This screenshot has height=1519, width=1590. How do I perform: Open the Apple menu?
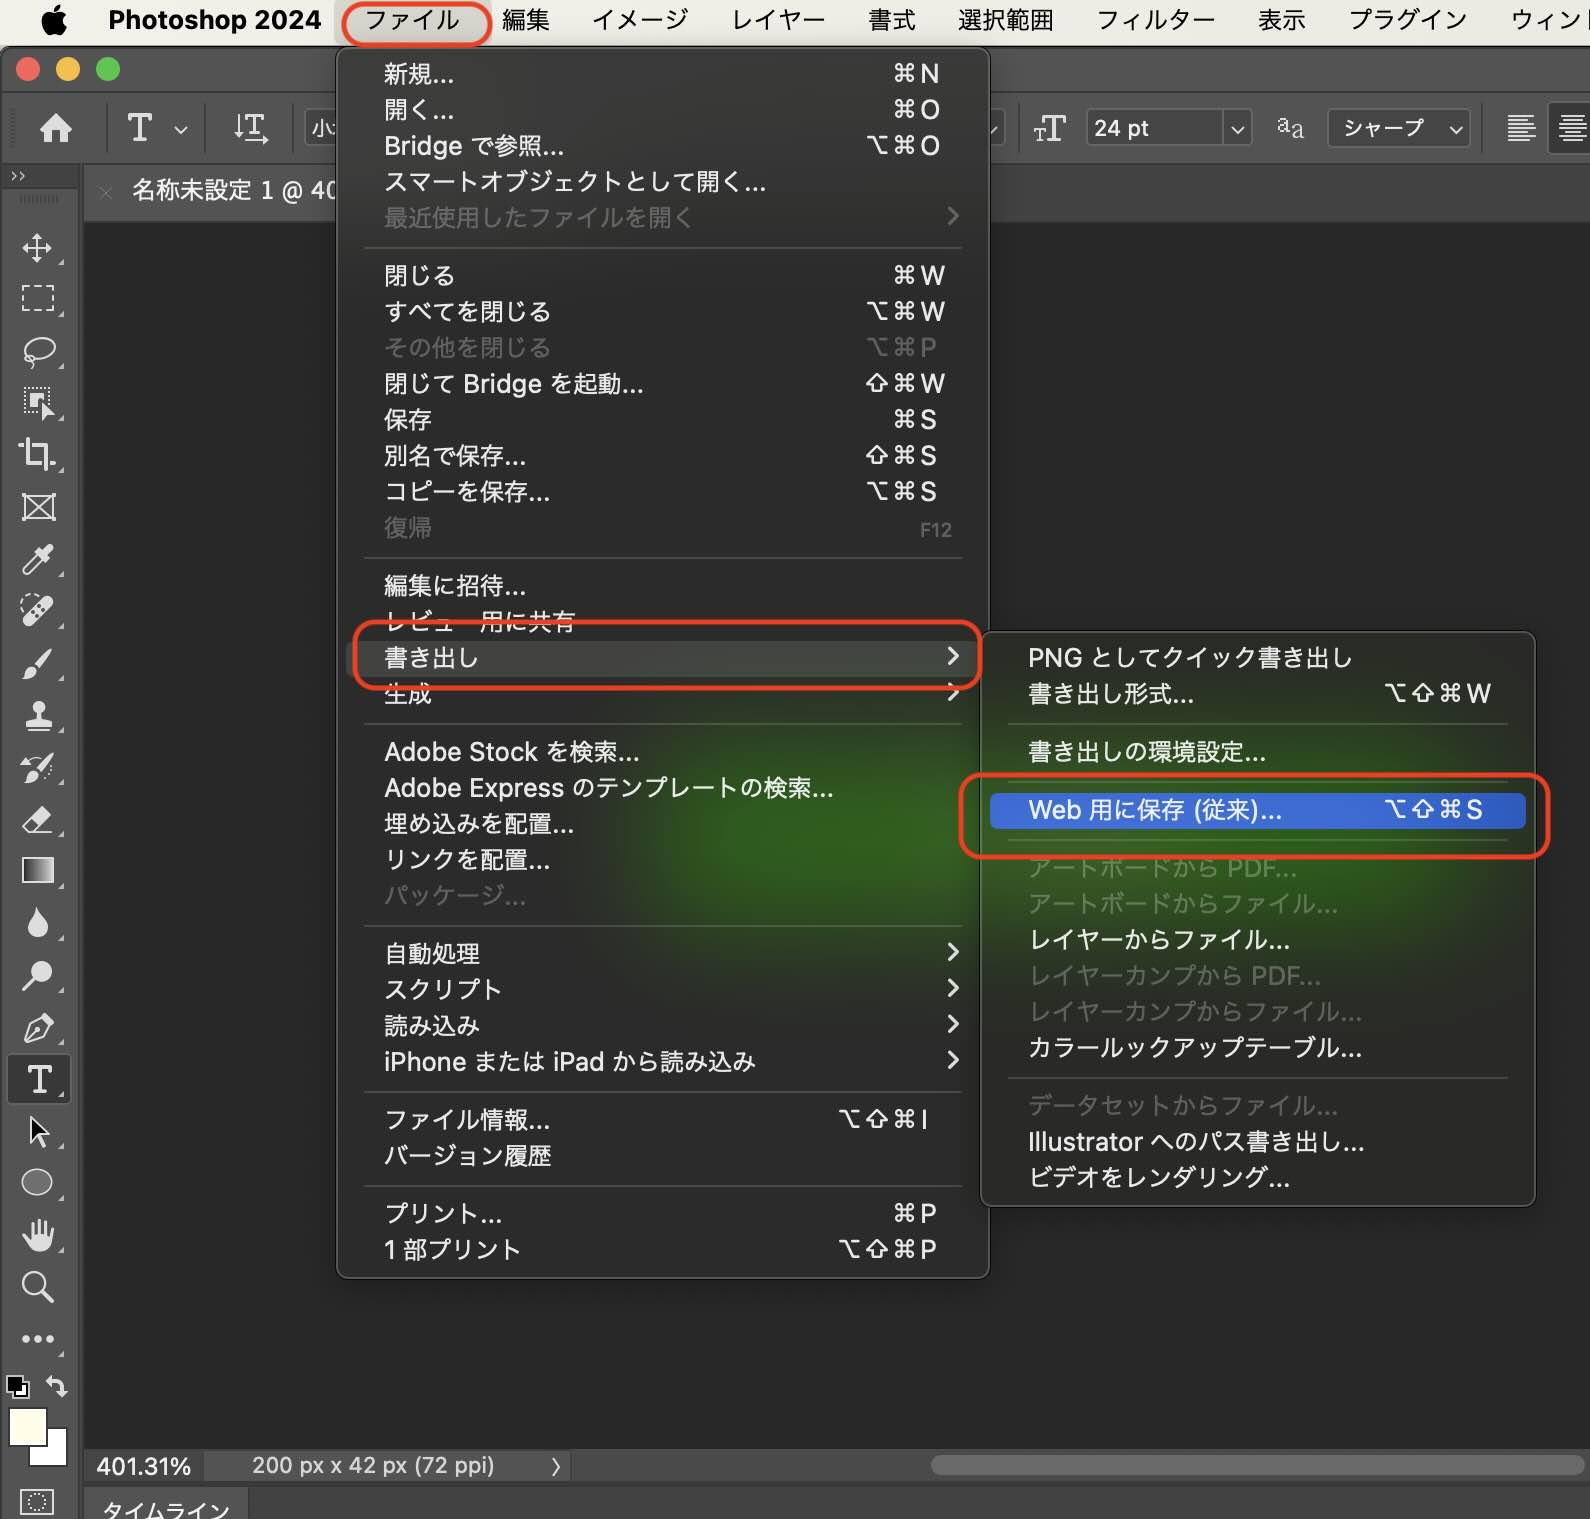(x=54, y=20)
